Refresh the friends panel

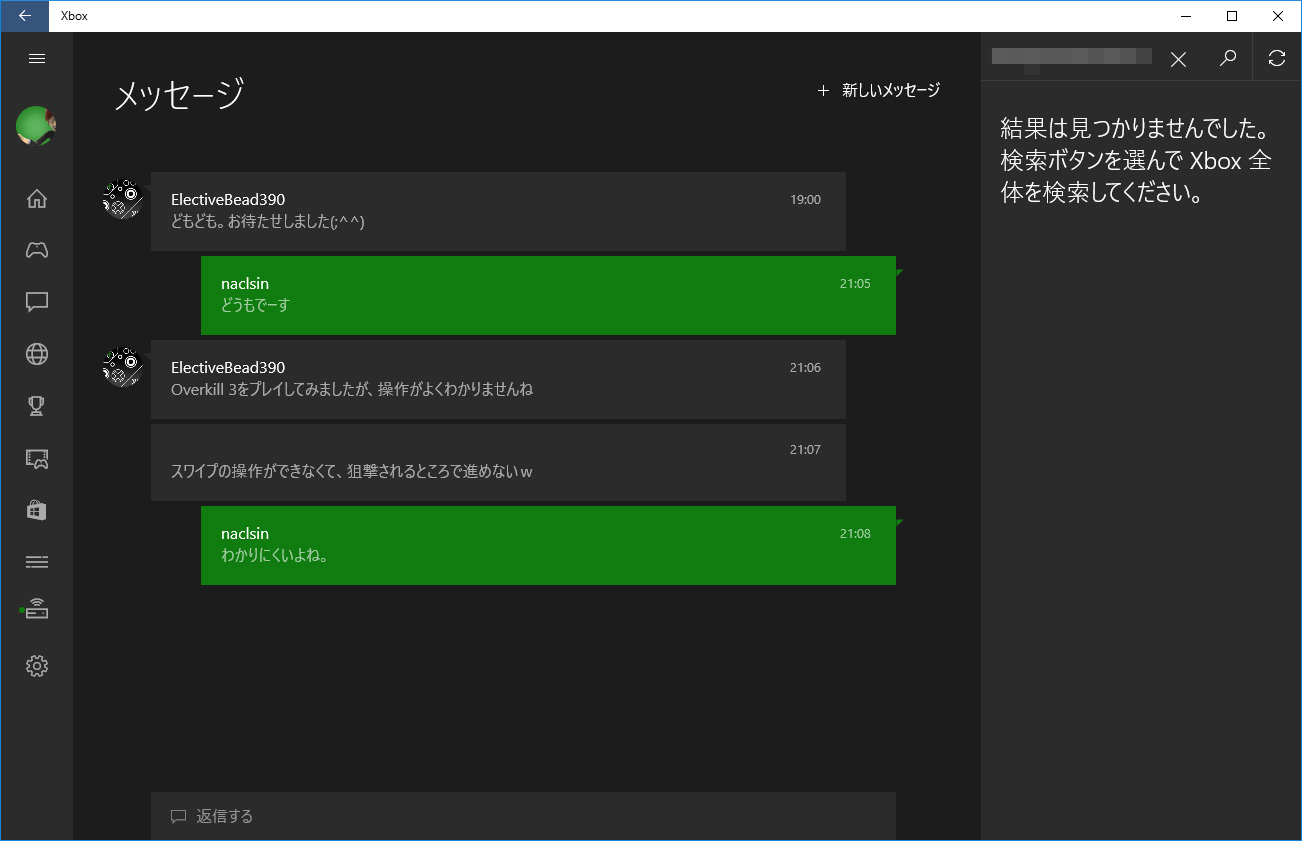(1277, 58)
